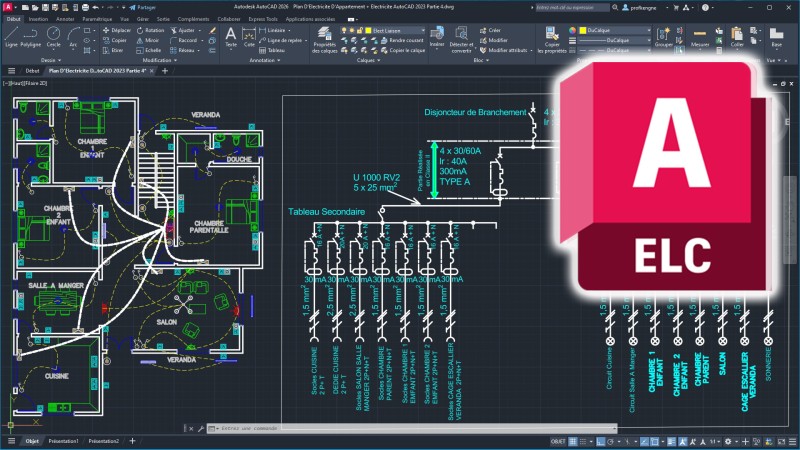Image resolution: width=800 pixels, height=450 pixels.
Task: Click the Grouper tool
Action: [663, 37]
